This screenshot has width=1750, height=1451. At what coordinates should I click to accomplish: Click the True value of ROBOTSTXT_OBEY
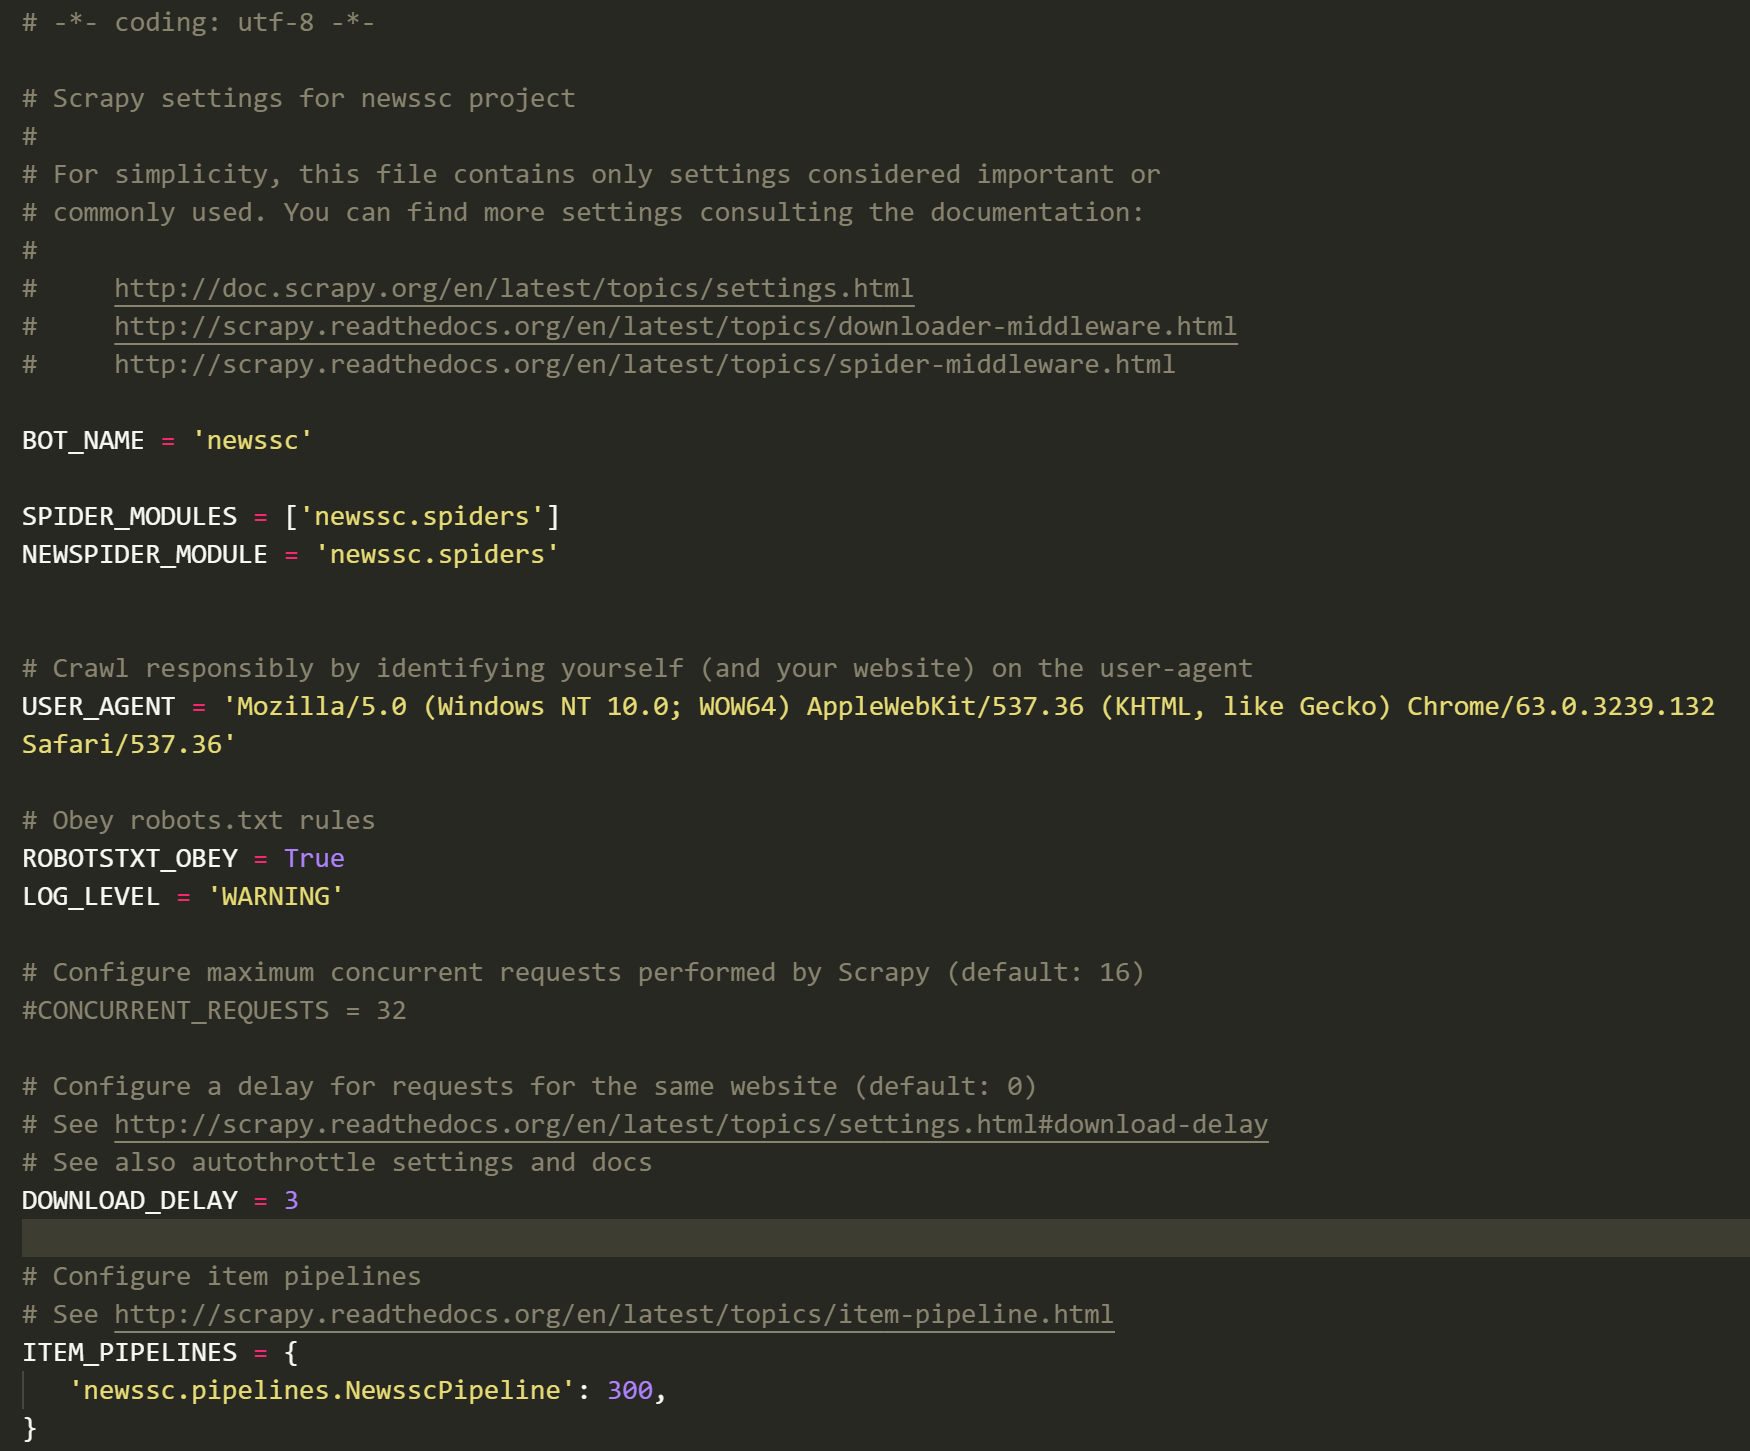click(314, 859)
